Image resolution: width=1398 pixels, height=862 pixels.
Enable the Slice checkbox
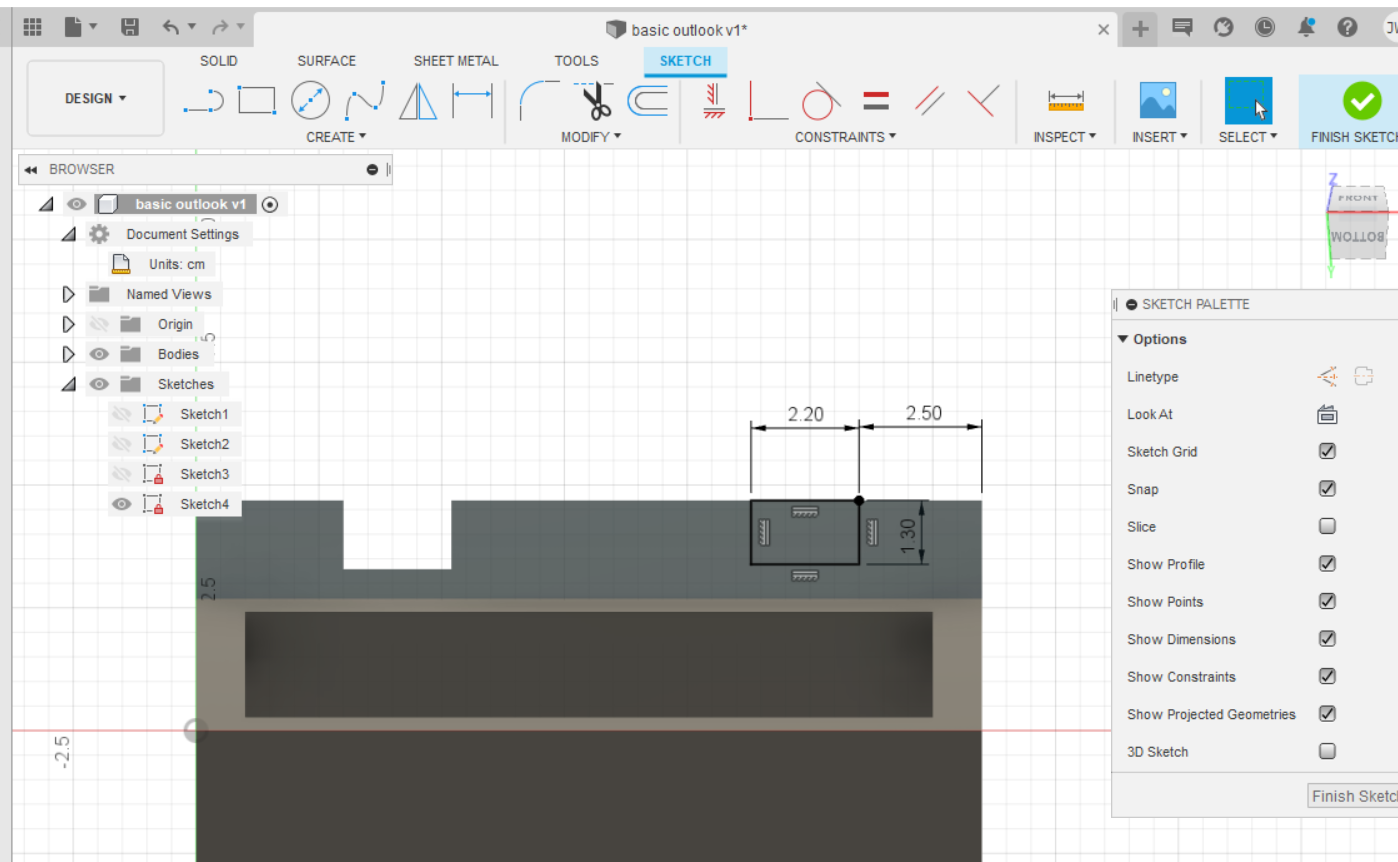(1327, 527)
